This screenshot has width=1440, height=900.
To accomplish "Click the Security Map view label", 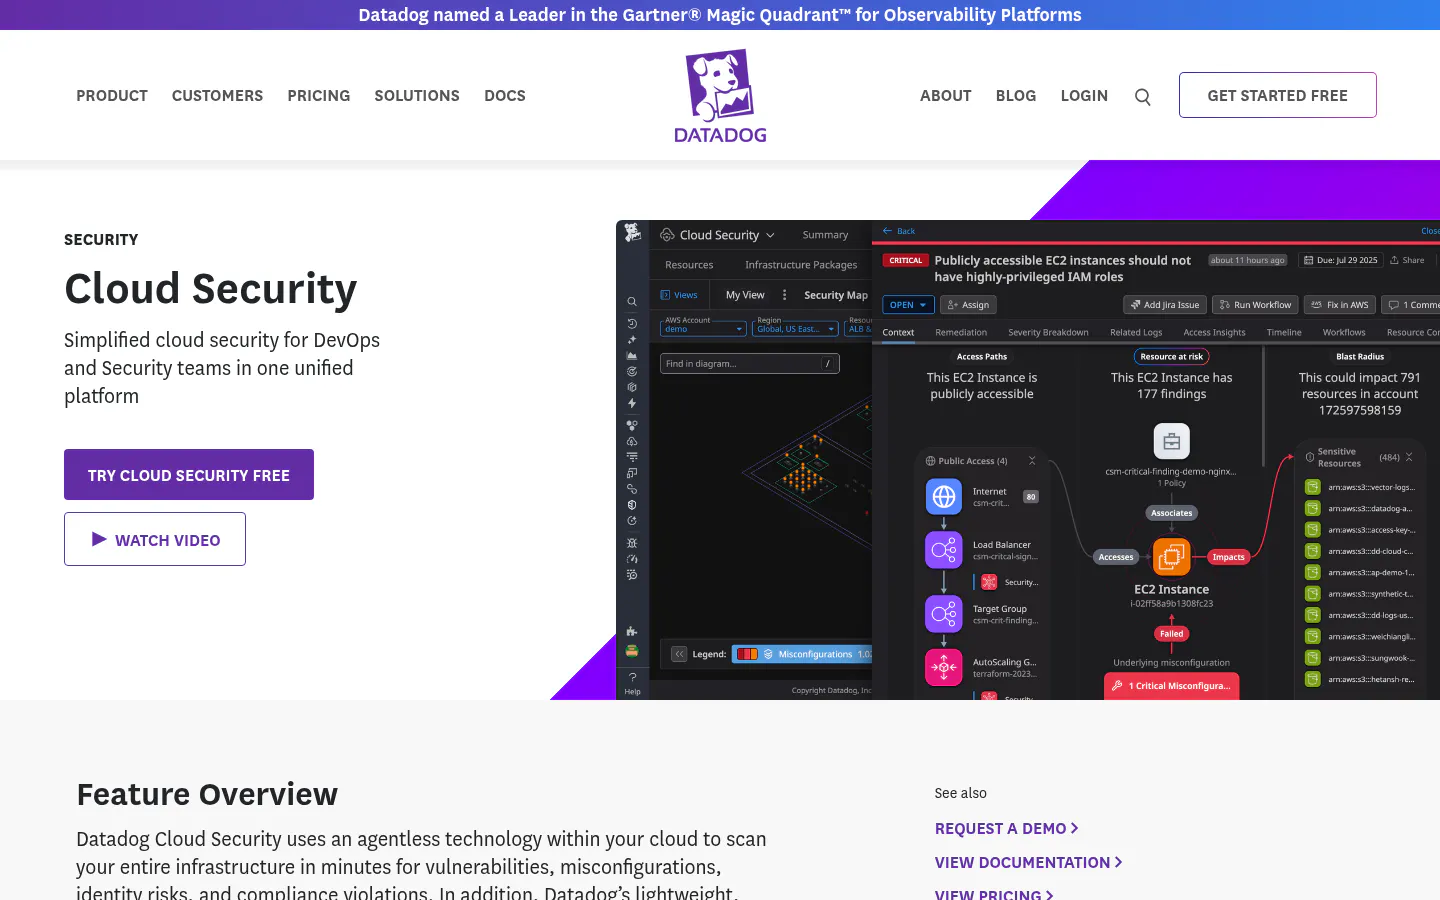I will pos(836,295).
